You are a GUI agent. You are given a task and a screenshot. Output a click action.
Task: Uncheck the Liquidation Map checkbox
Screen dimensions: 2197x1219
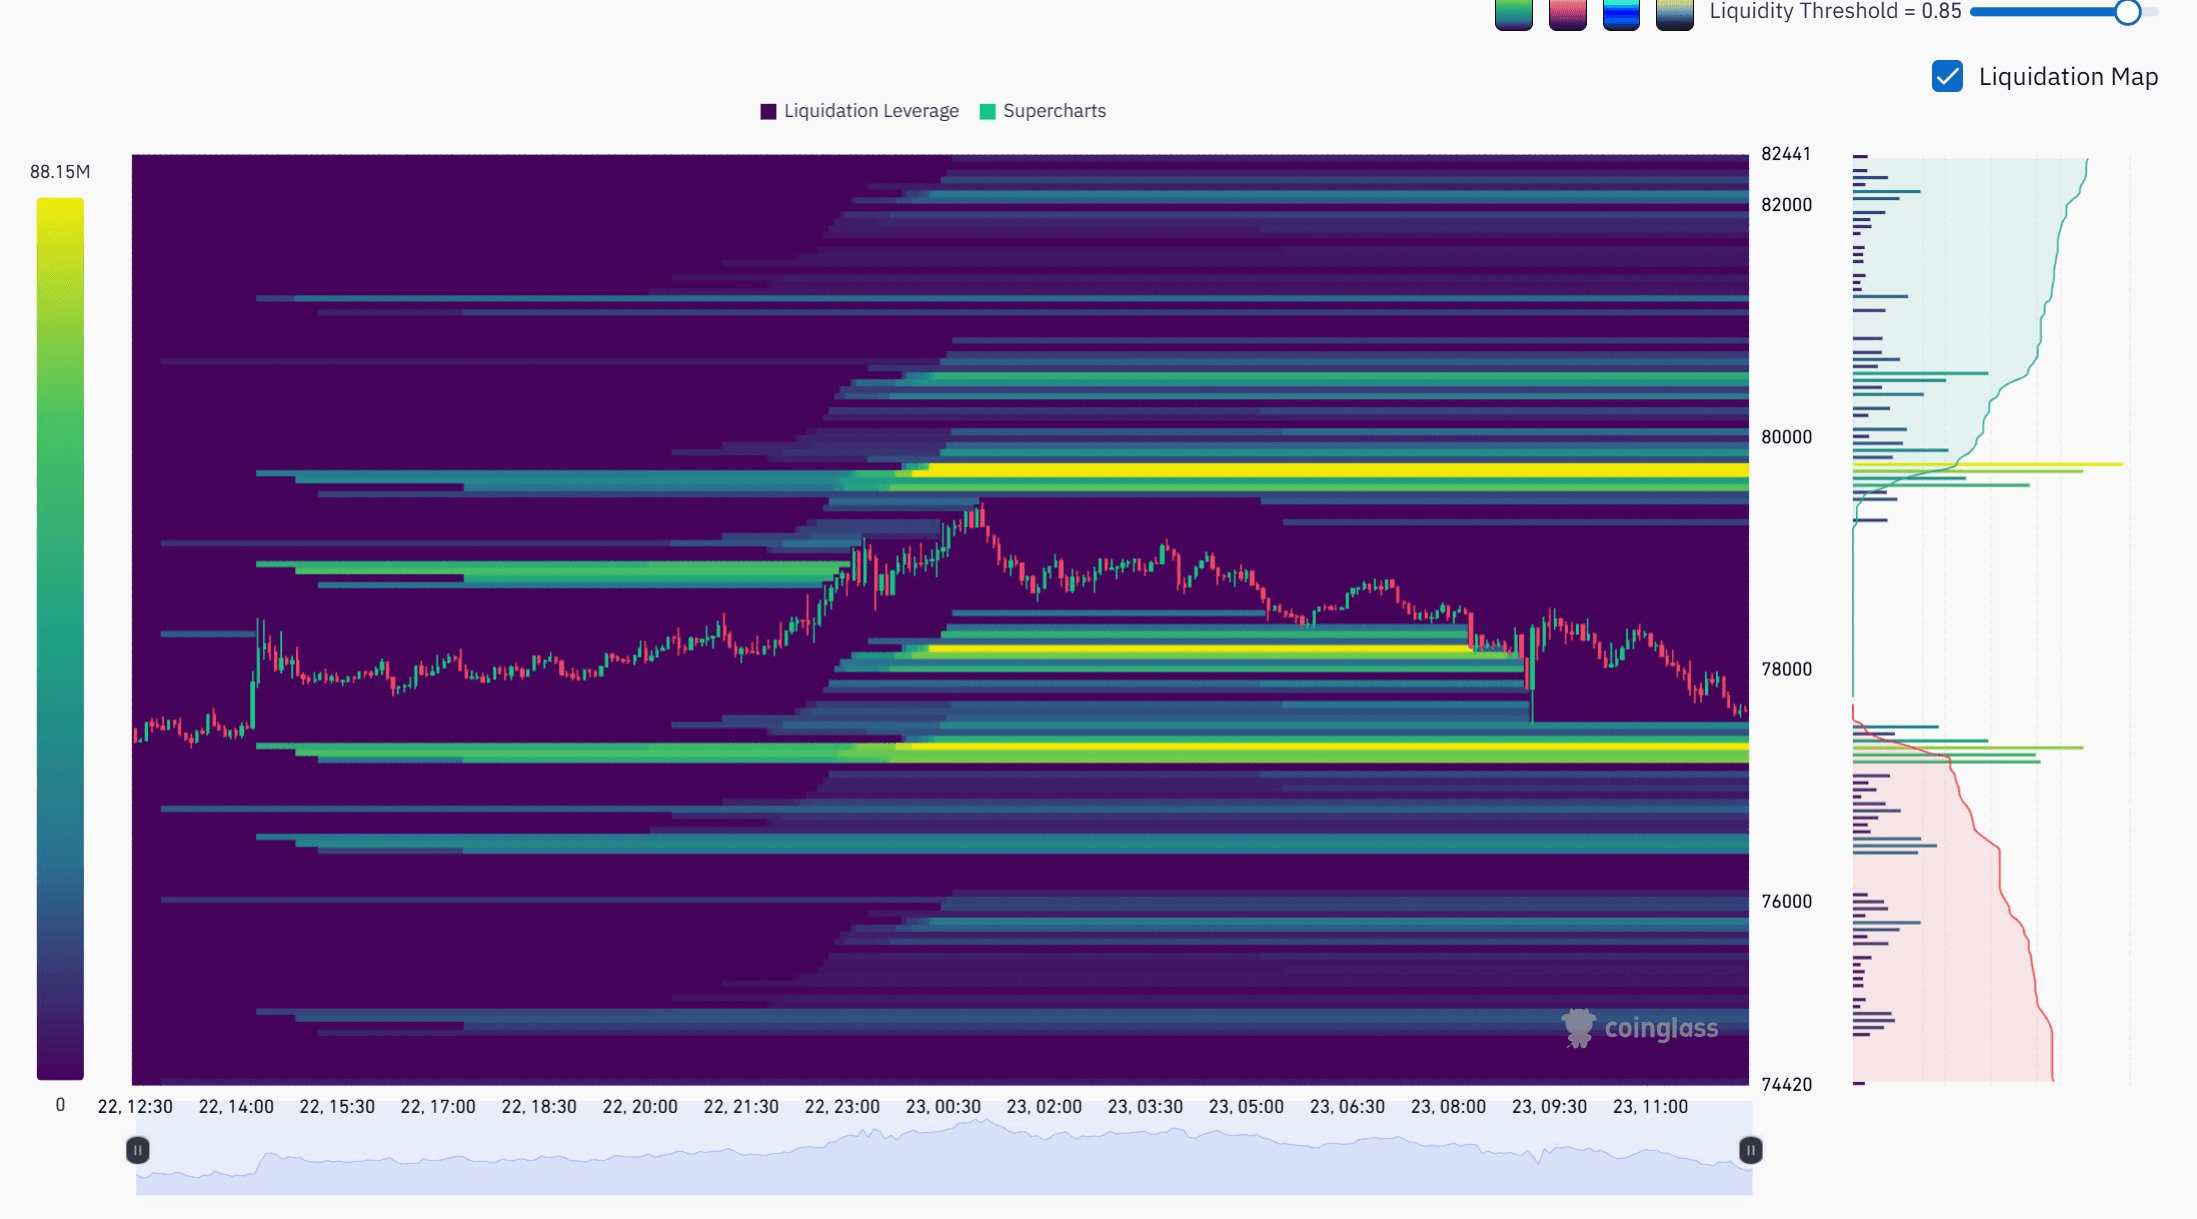tap(1947, 77)
